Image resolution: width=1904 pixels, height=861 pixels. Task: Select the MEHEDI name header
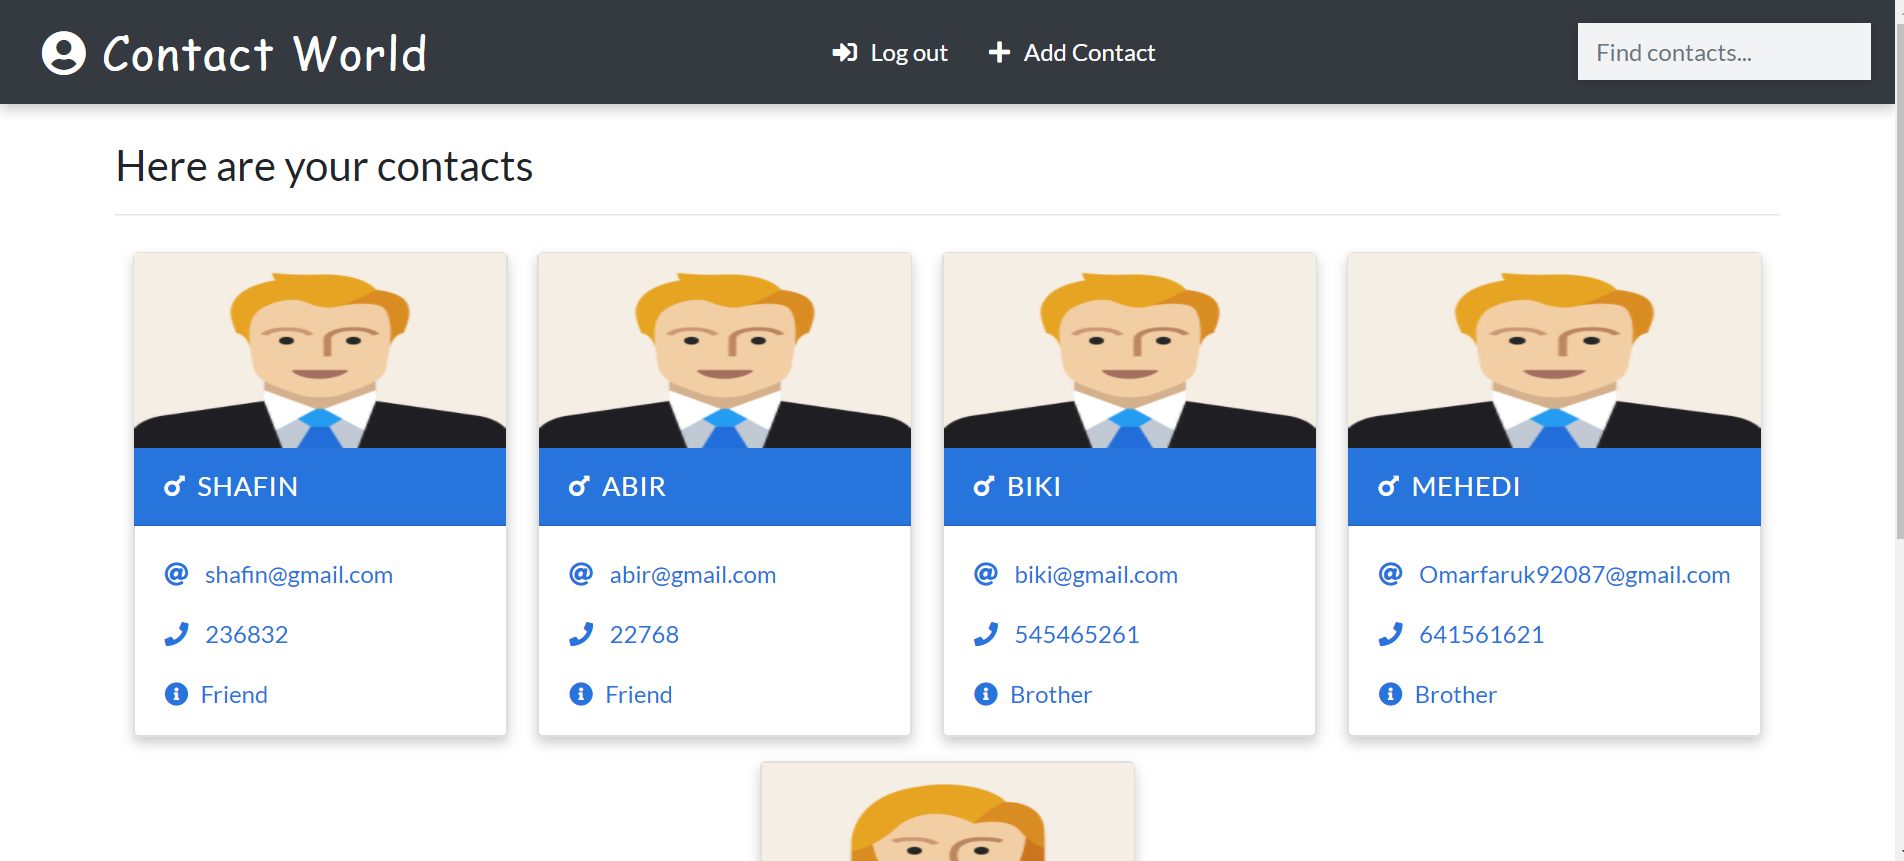pyautogui.click(x=1554, y=487)
